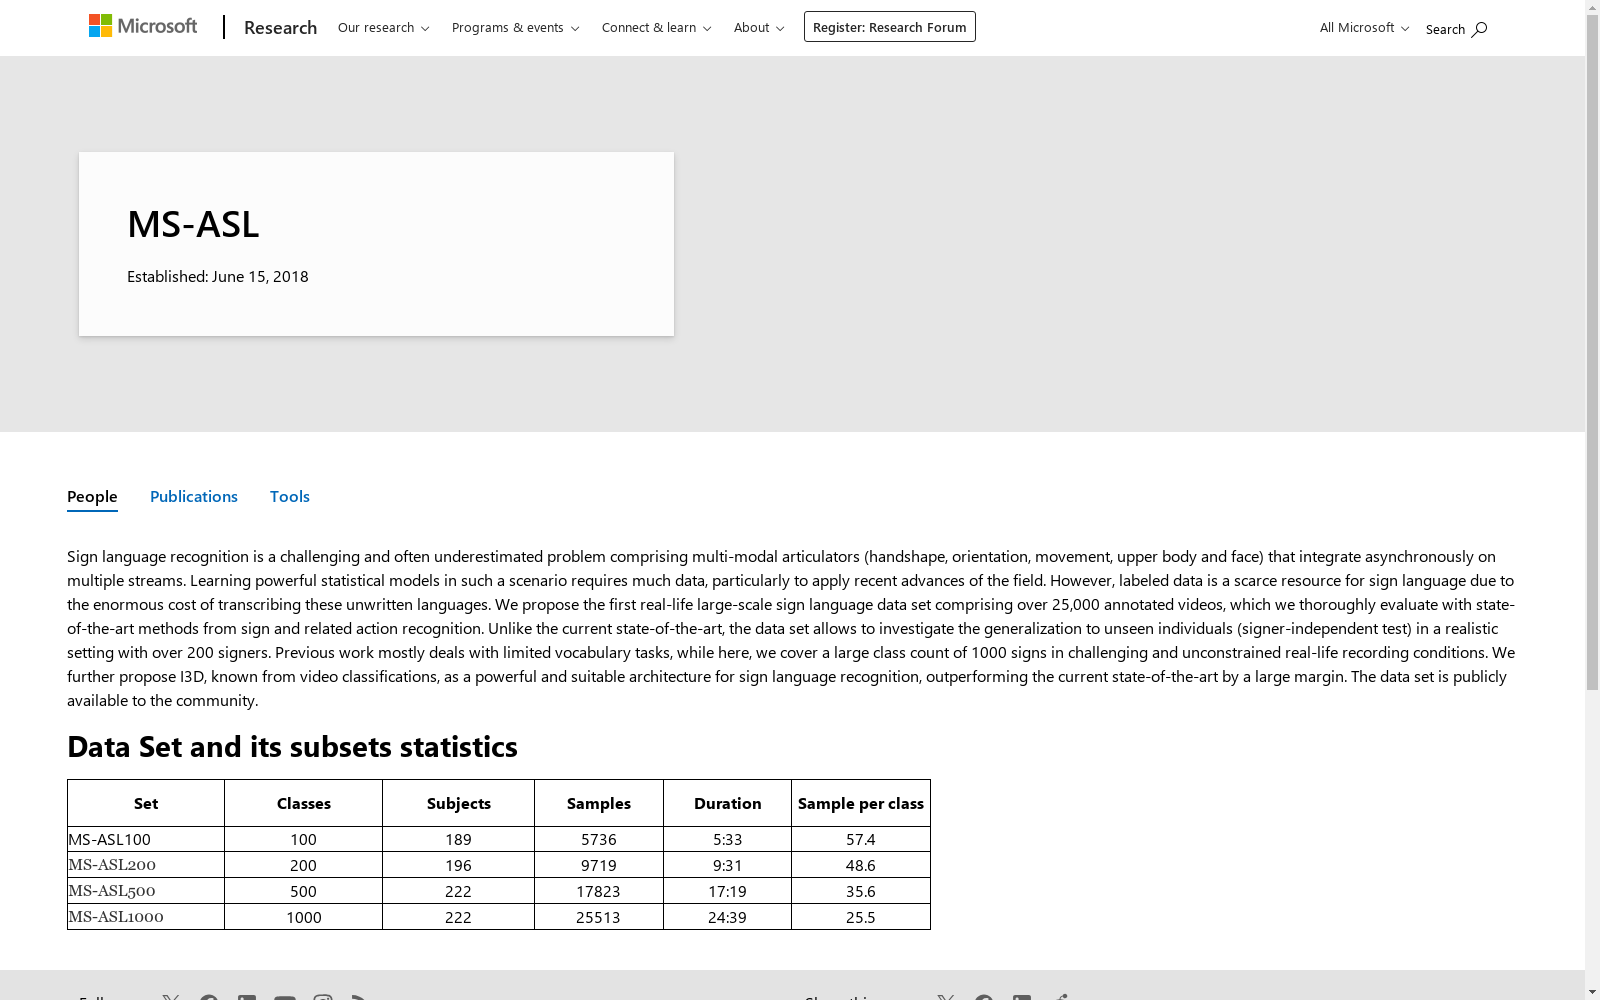Click the Classes cell in the MS-ASL500 row
The image size is (1600, 1000).
pyautogui.click(x=304, y=891)
